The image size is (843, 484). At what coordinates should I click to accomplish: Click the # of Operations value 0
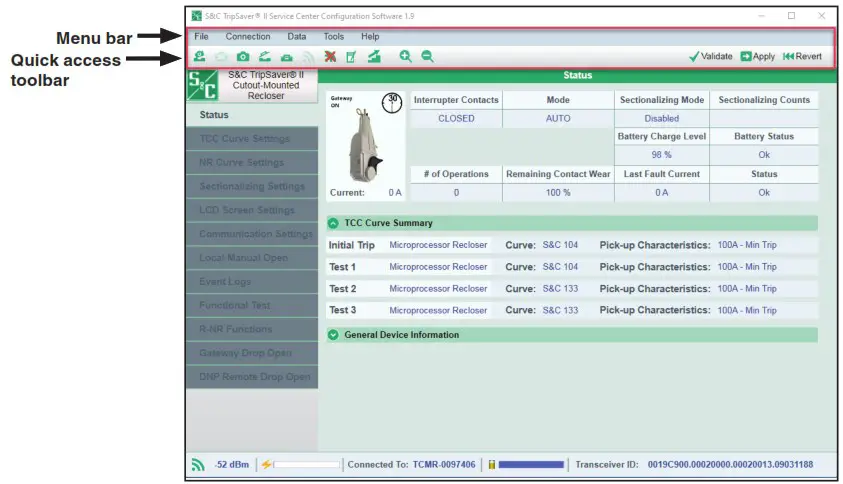(456, 193)
